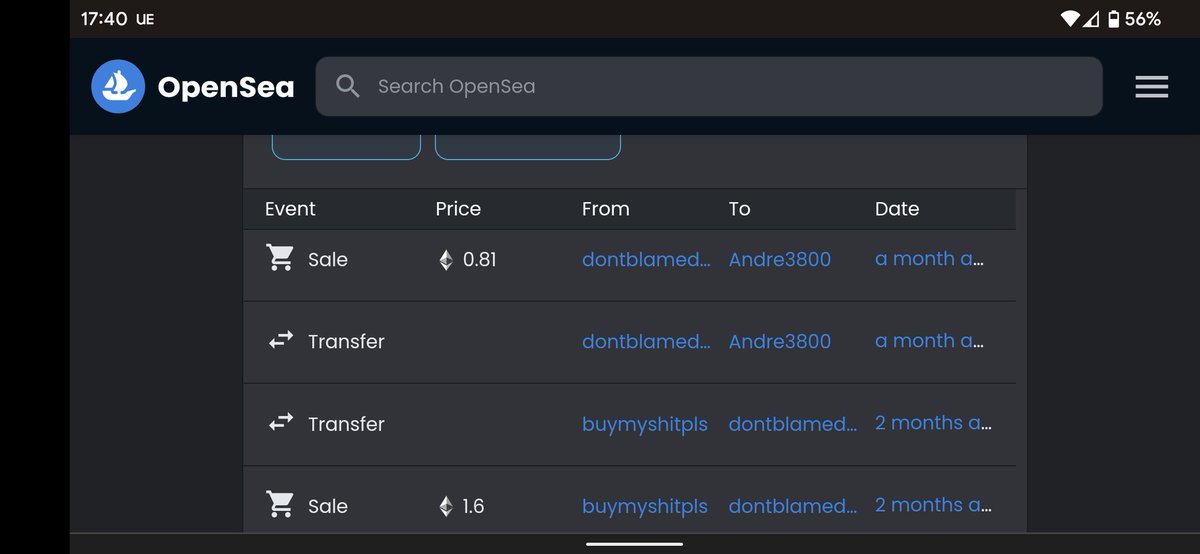The width and height of the screenshot is (1200, 554).
Task: Click transfer arrows icon on Andre3800 transfer row
Action: (x=281, y=341)
